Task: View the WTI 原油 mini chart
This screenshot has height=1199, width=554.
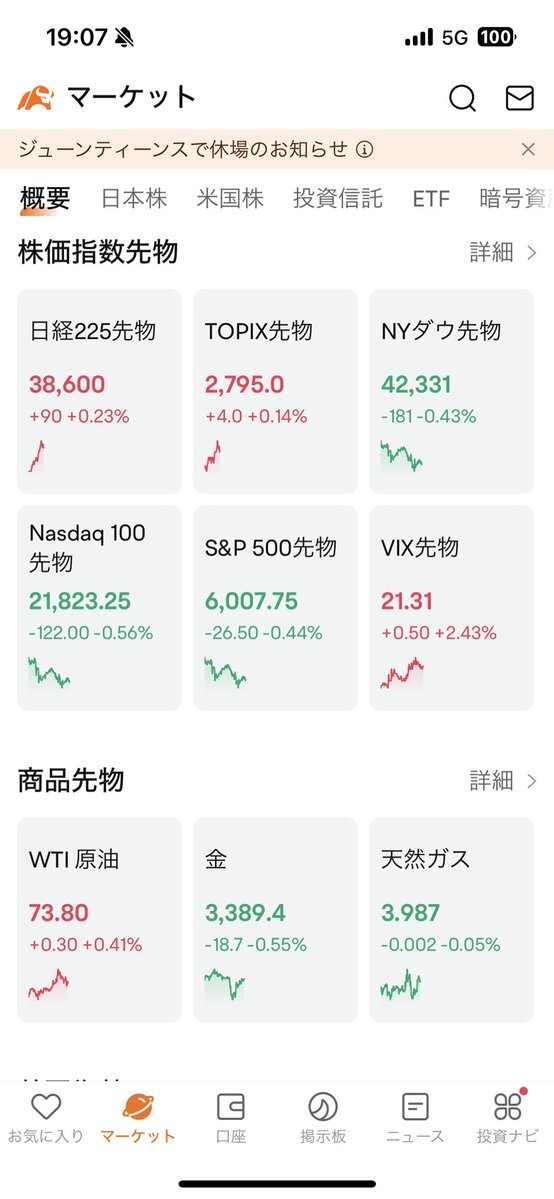Action: pos(49,985)
